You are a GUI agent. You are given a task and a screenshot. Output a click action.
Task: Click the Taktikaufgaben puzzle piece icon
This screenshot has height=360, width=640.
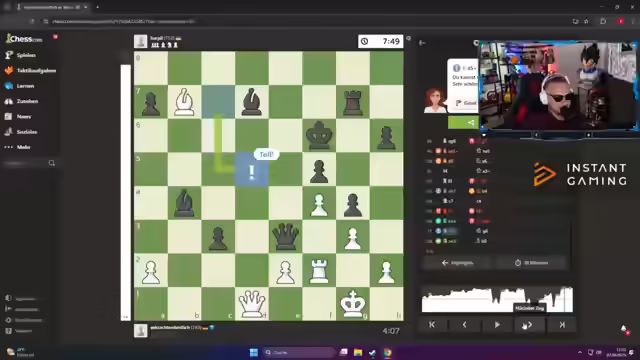click(9, 71)
